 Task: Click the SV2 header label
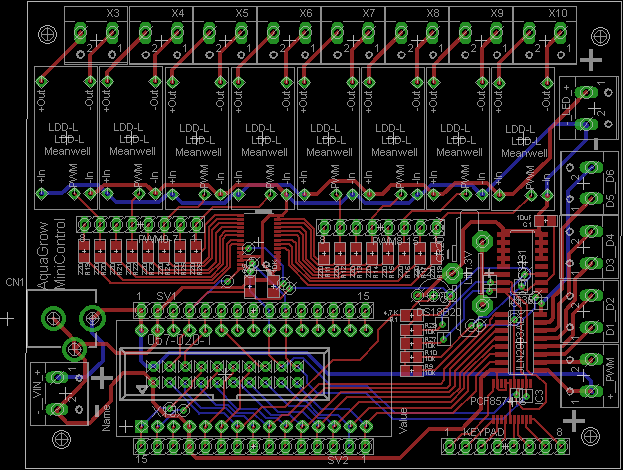pos(338,460)
